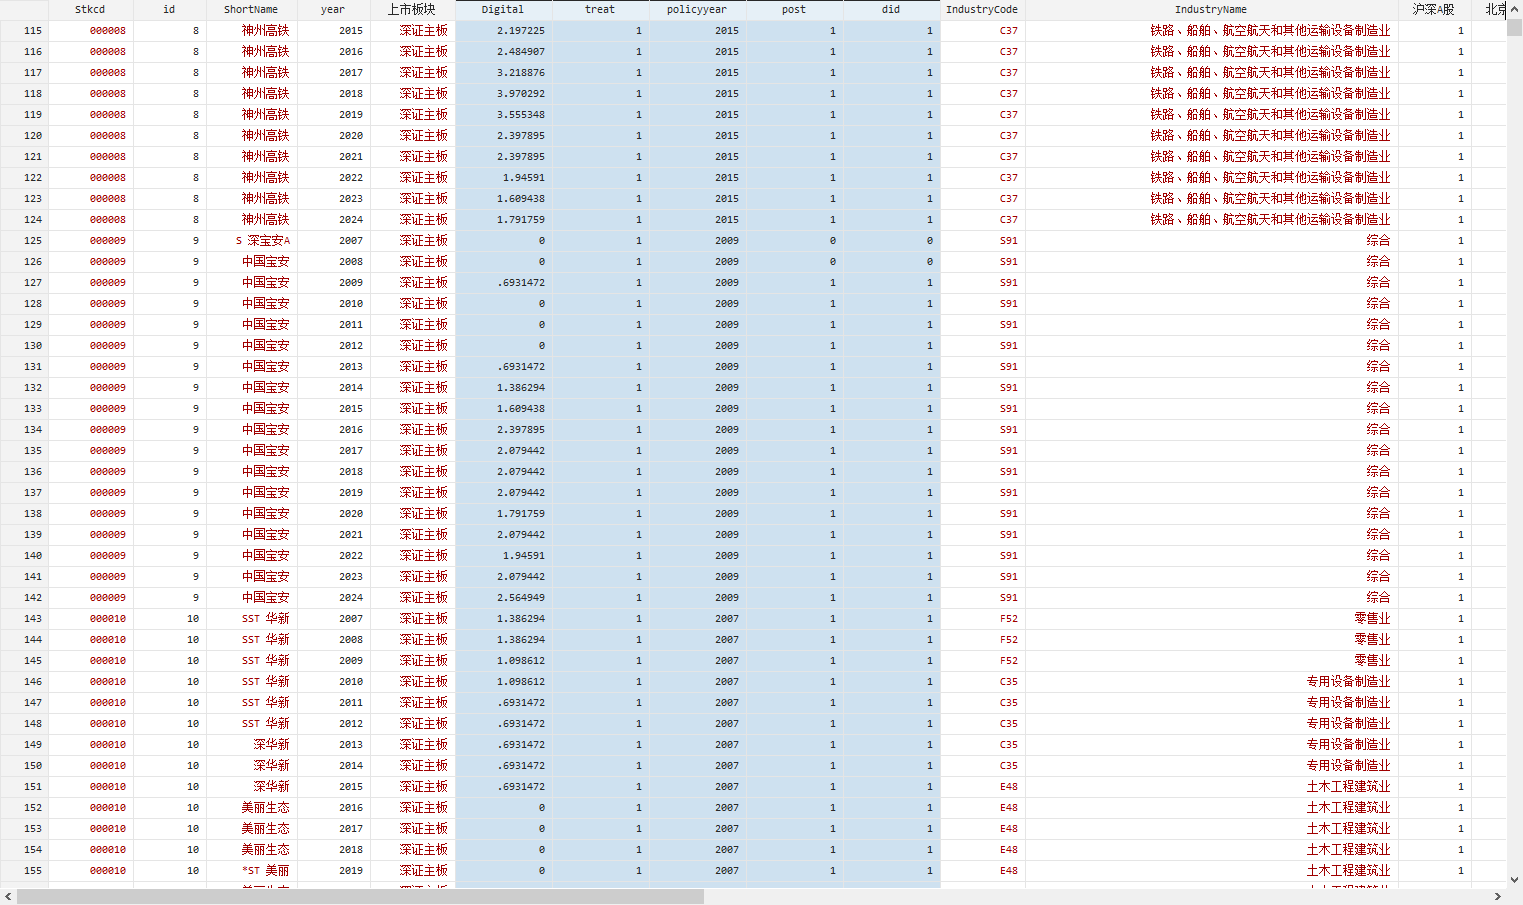Viewport: 1523px width, 905px height.
Task: Click the Digital cell with value 3.970292
Action: 520,94
